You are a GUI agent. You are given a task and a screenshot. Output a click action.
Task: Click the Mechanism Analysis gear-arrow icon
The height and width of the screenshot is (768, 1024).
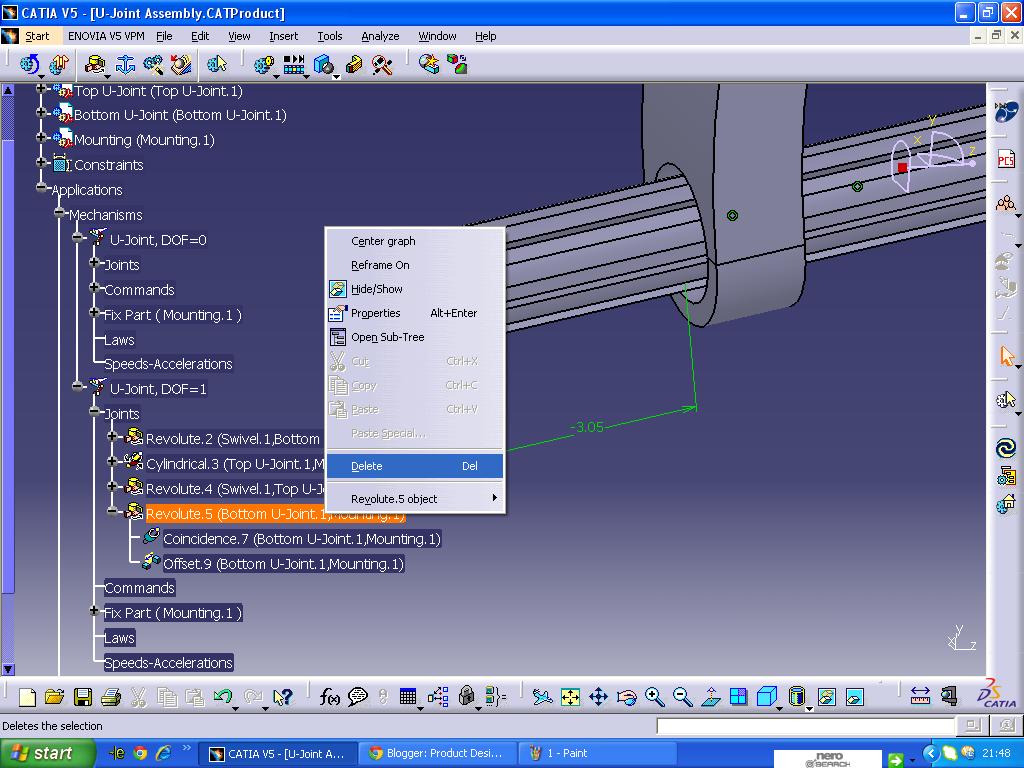[216, 64]
